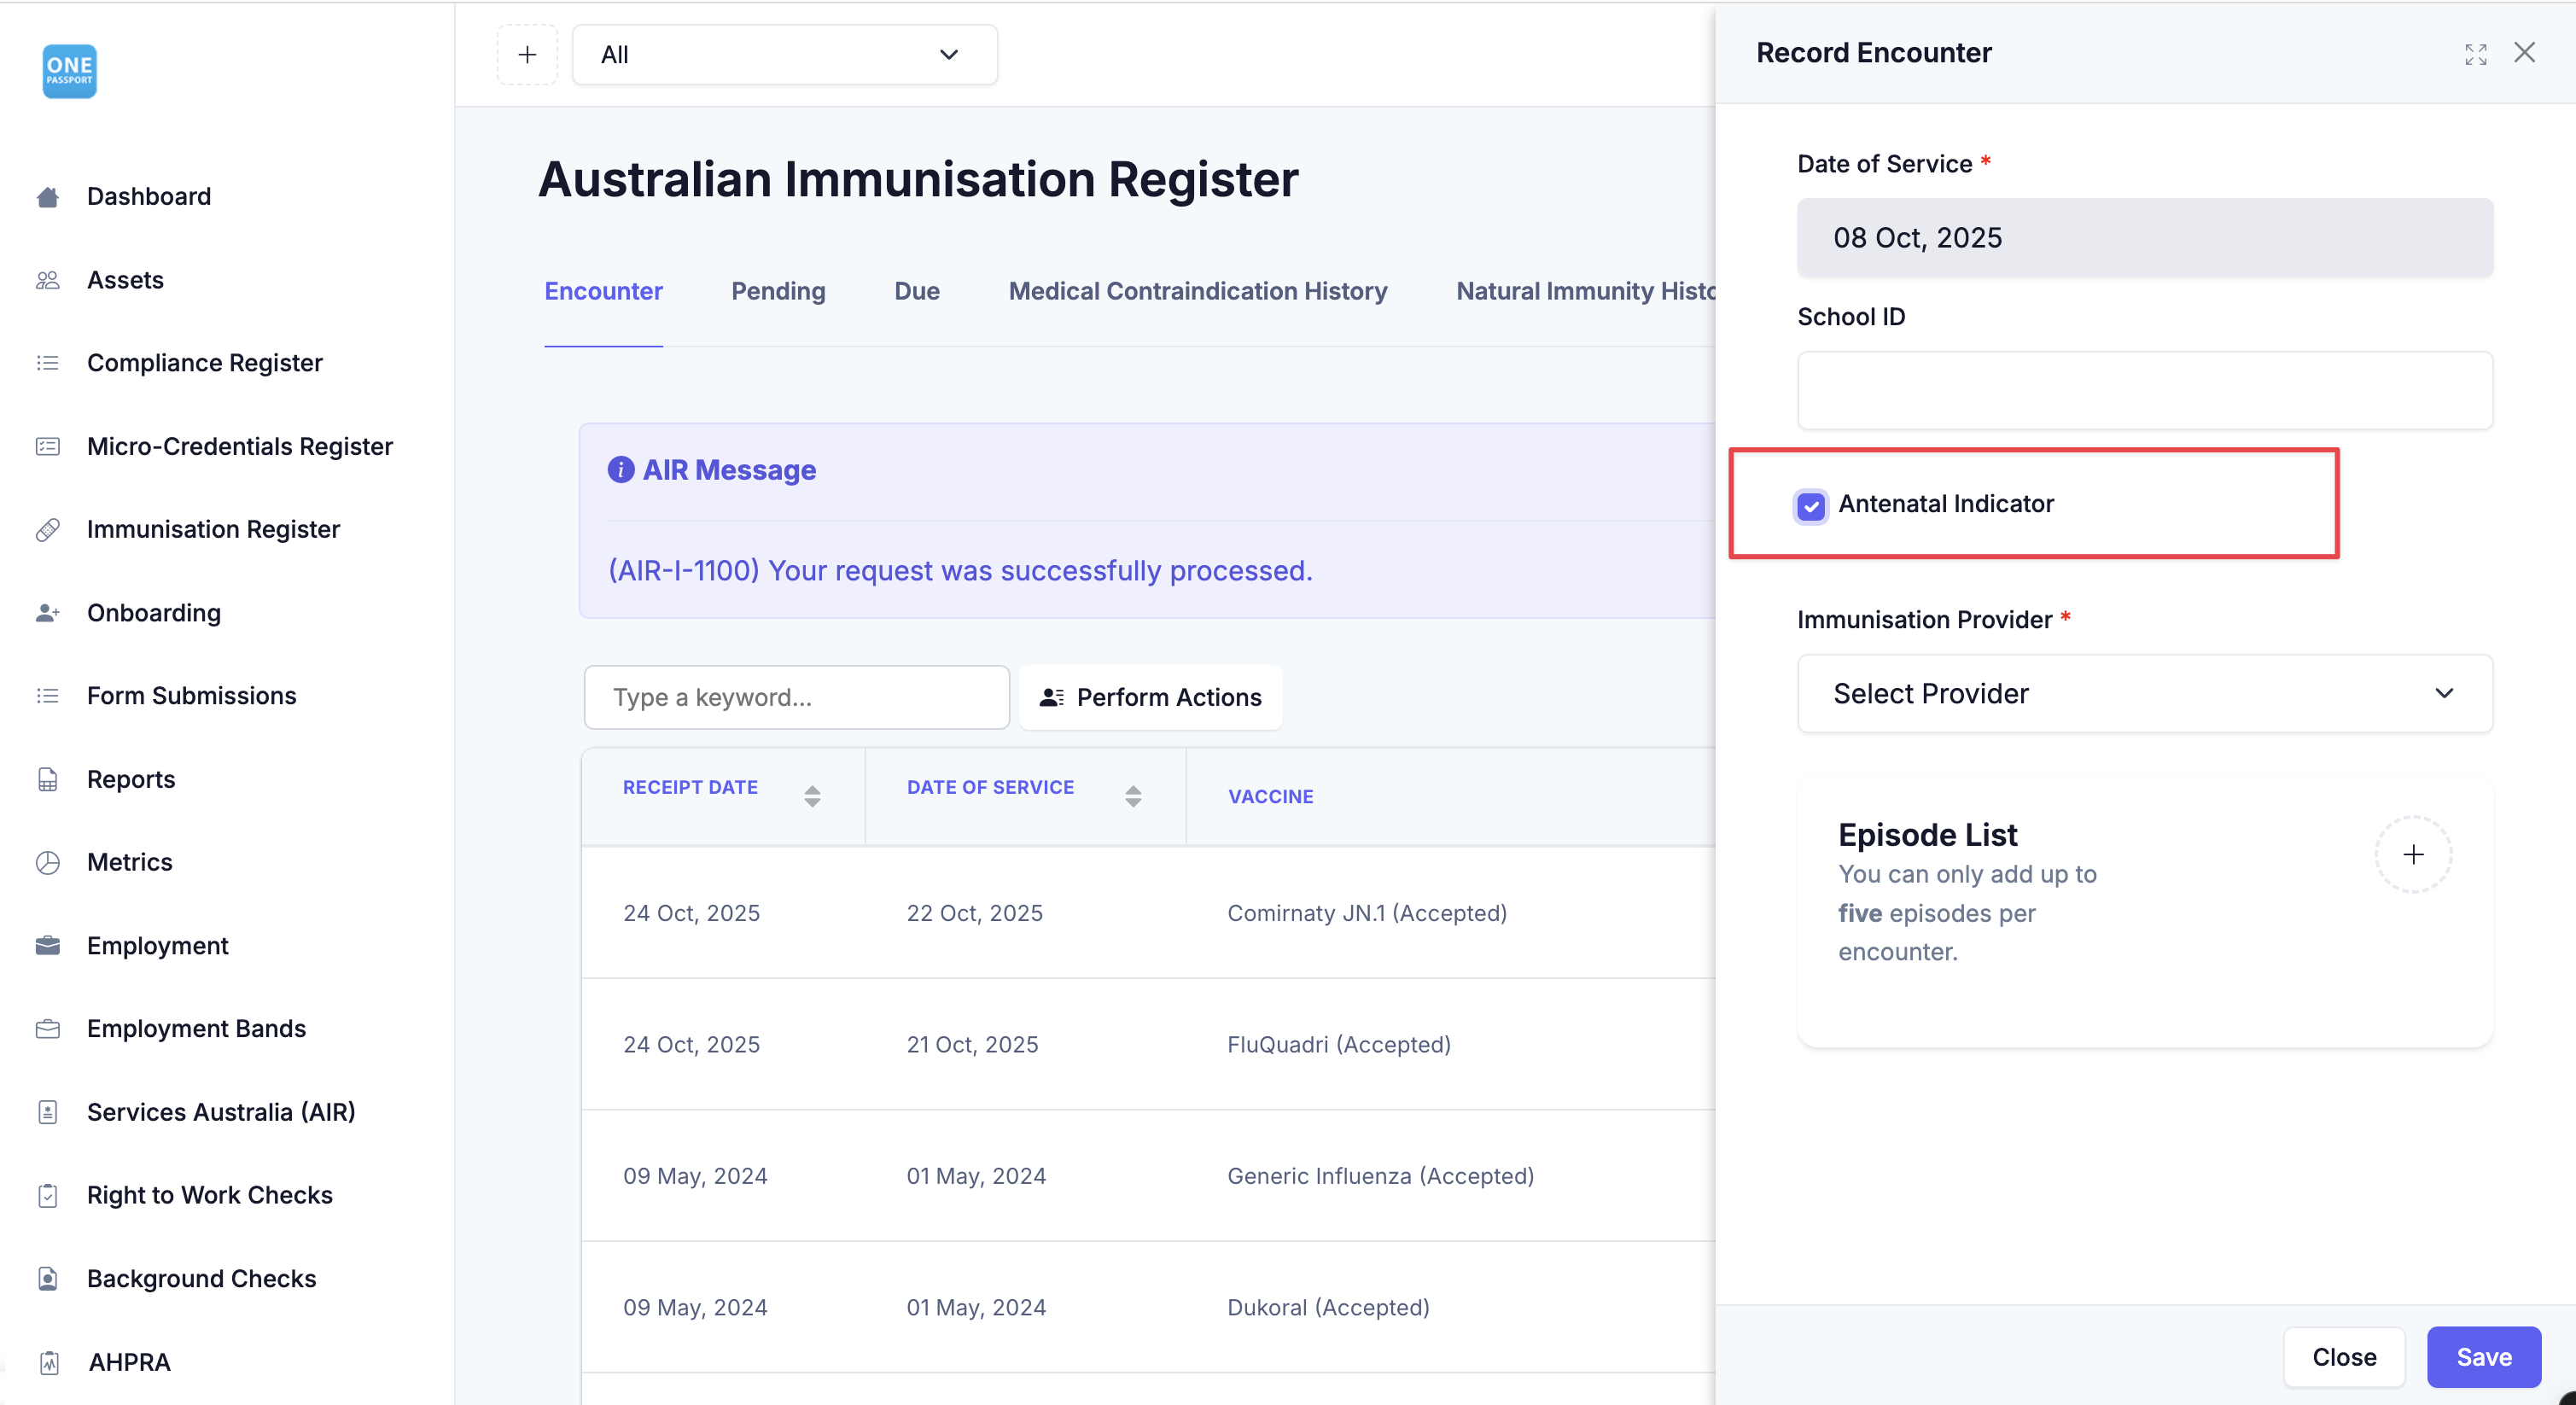This screenshot has height=1405, width=2576.
Task: Open the Perform Actions menu
Action: coord(1150,698)
